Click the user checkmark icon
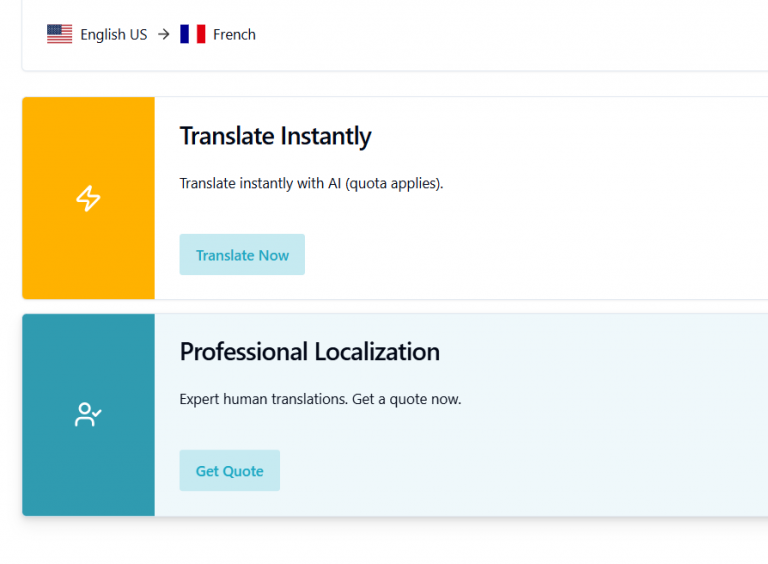 tap(88, 415)
